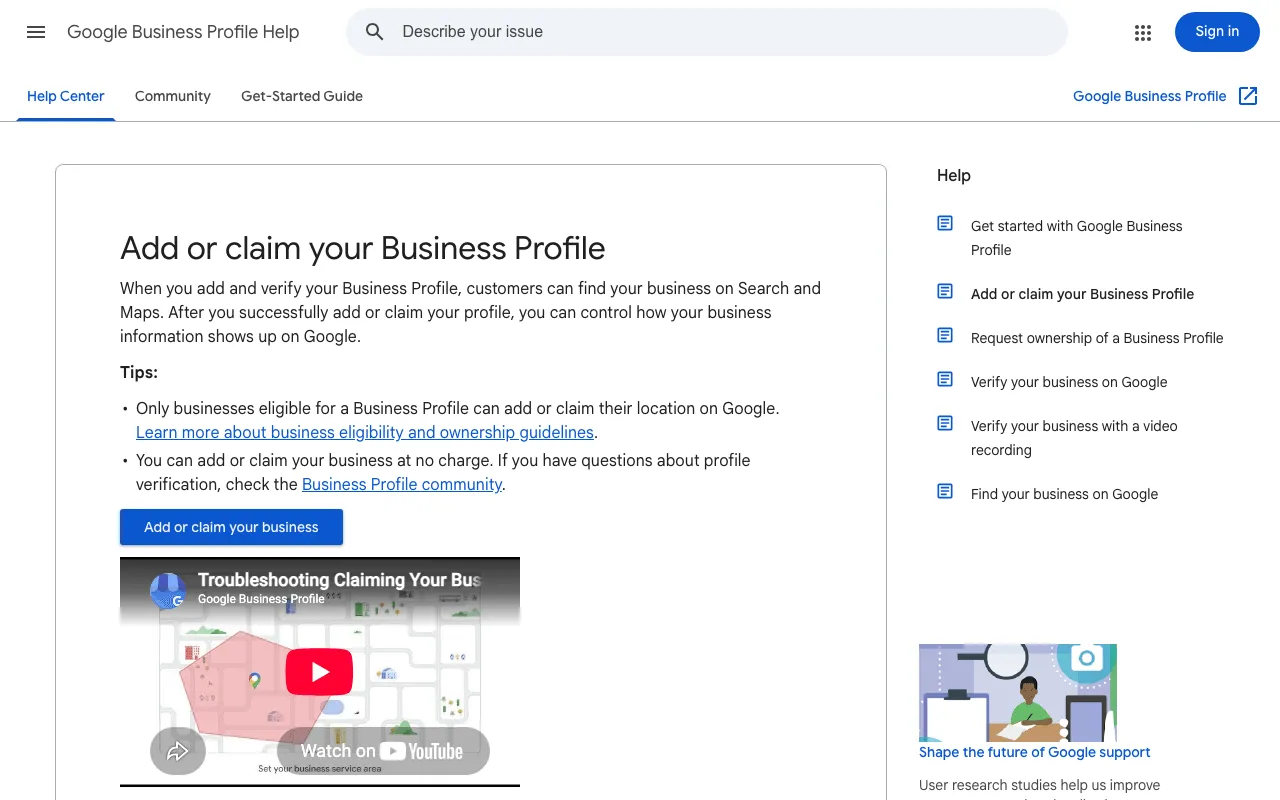Screen dimensions: 1280x800
Task: Open the Community tab
Action: pos(173,96)
